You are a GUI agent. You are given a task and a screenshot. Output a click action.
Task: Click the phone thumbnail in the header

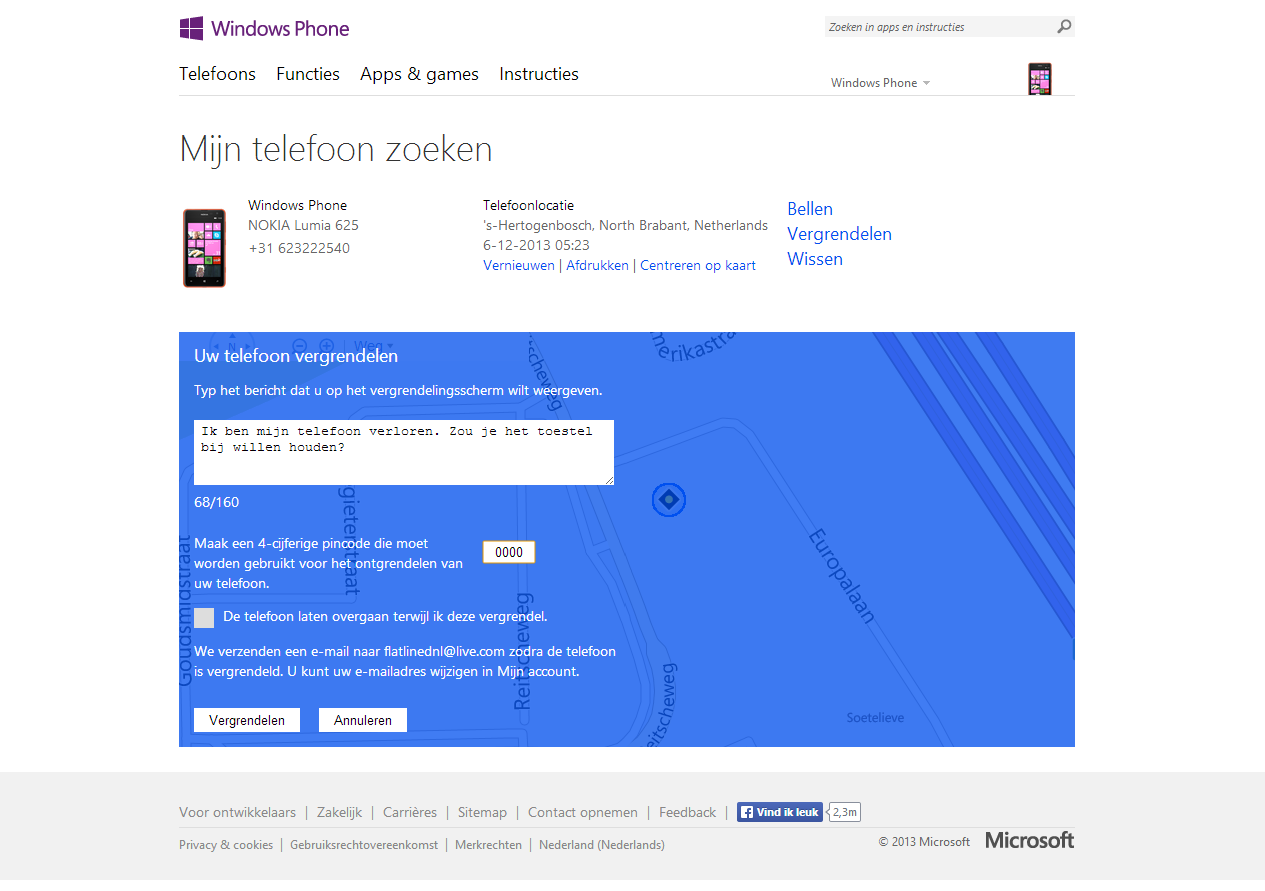pos(1040,79)
